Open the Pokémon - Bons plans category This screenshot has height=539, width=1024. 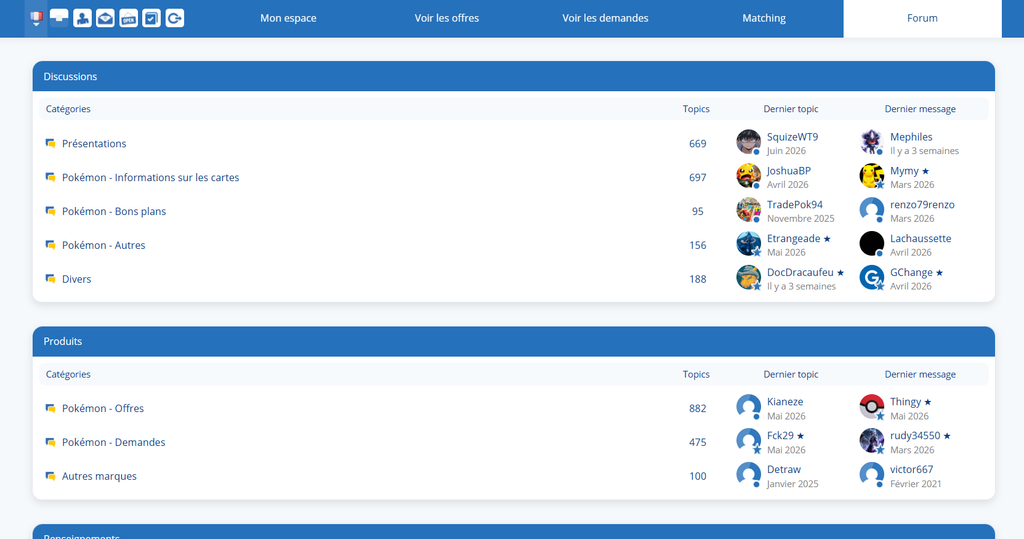(114, 212)
